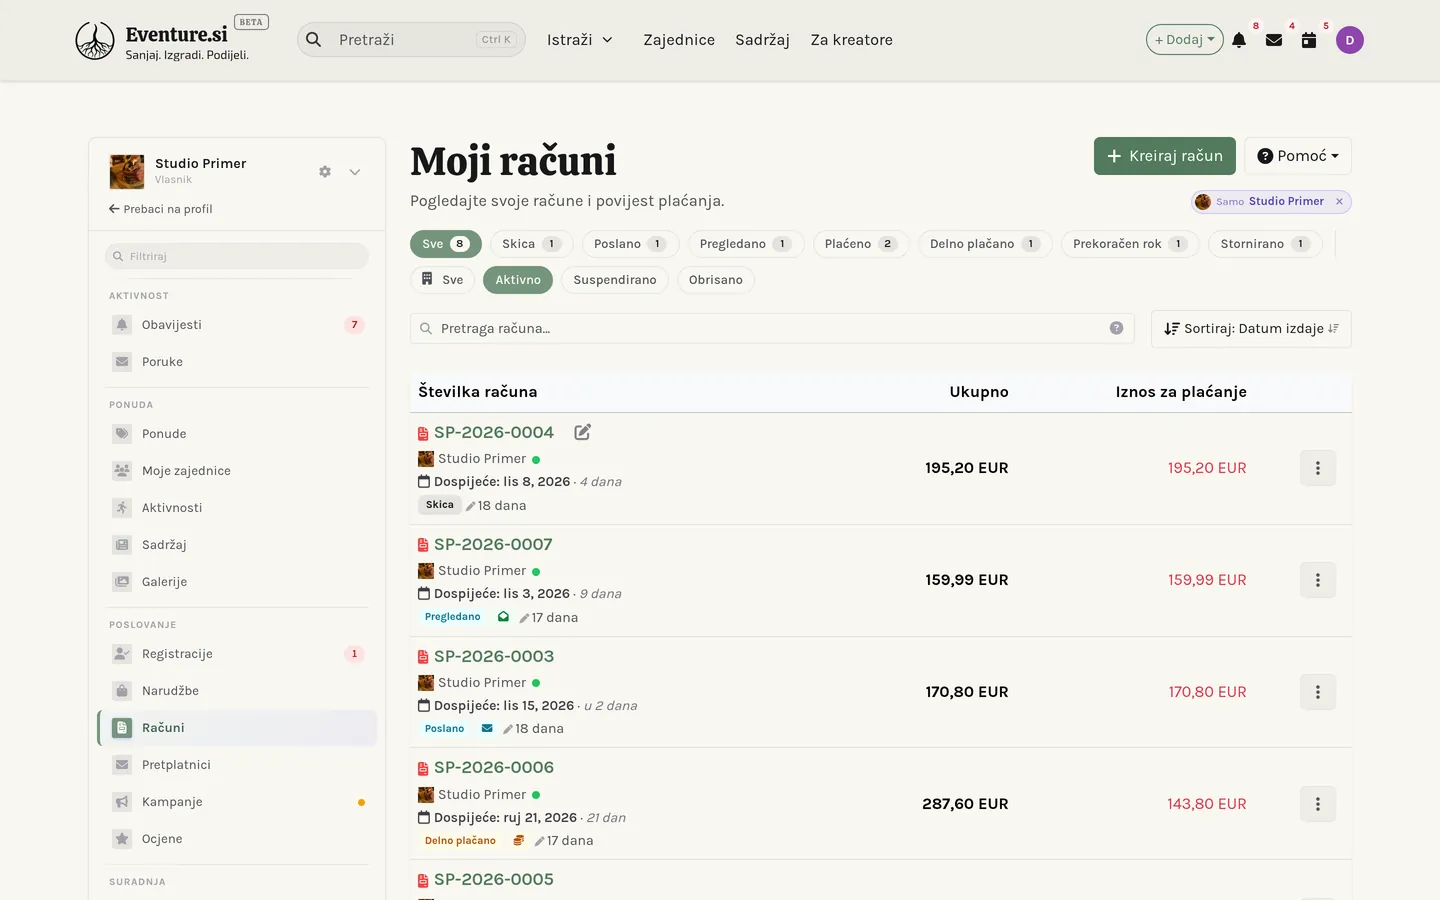Open the messages envelope icon in header
Image resolution: width=1440 pixels, height=900 pixels.
click(1274, 40)
